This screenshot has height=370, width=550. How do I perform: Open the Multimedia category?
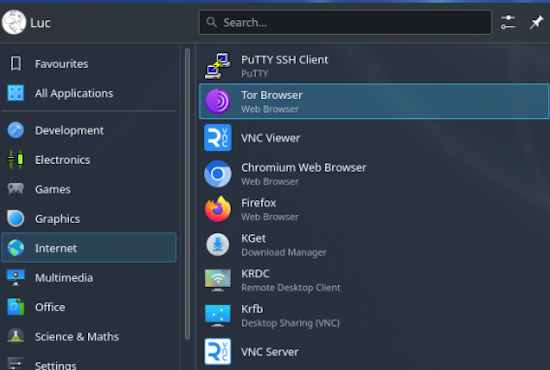pos(89,278)
